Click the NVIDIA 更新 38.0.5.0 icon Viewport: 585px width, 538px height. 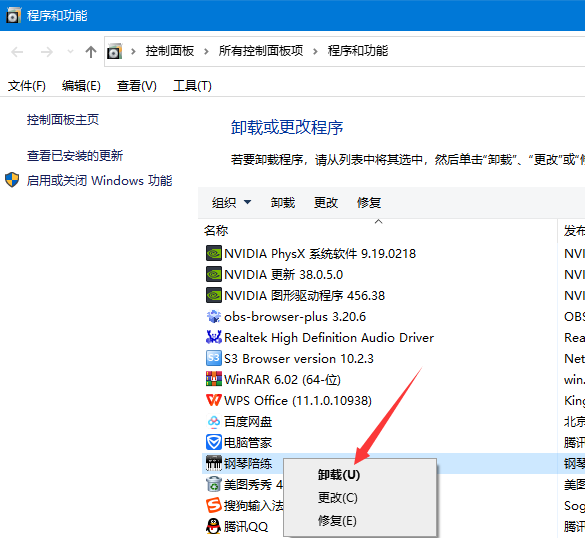(x=214, y=275)
